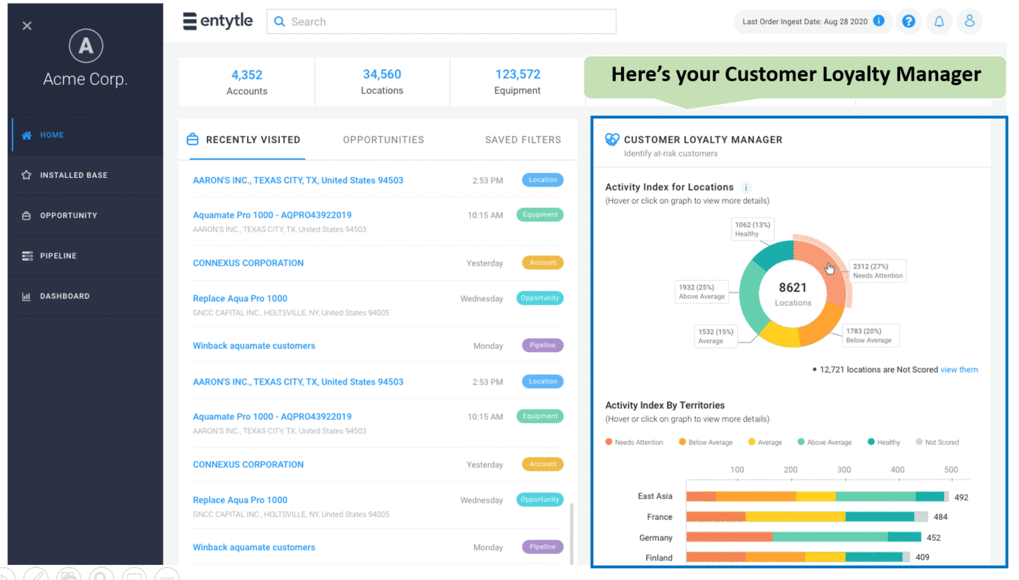Click the Recently Visited list scrollbar
The height and width of the screenshot is (580, 1019).
[571, 533]
